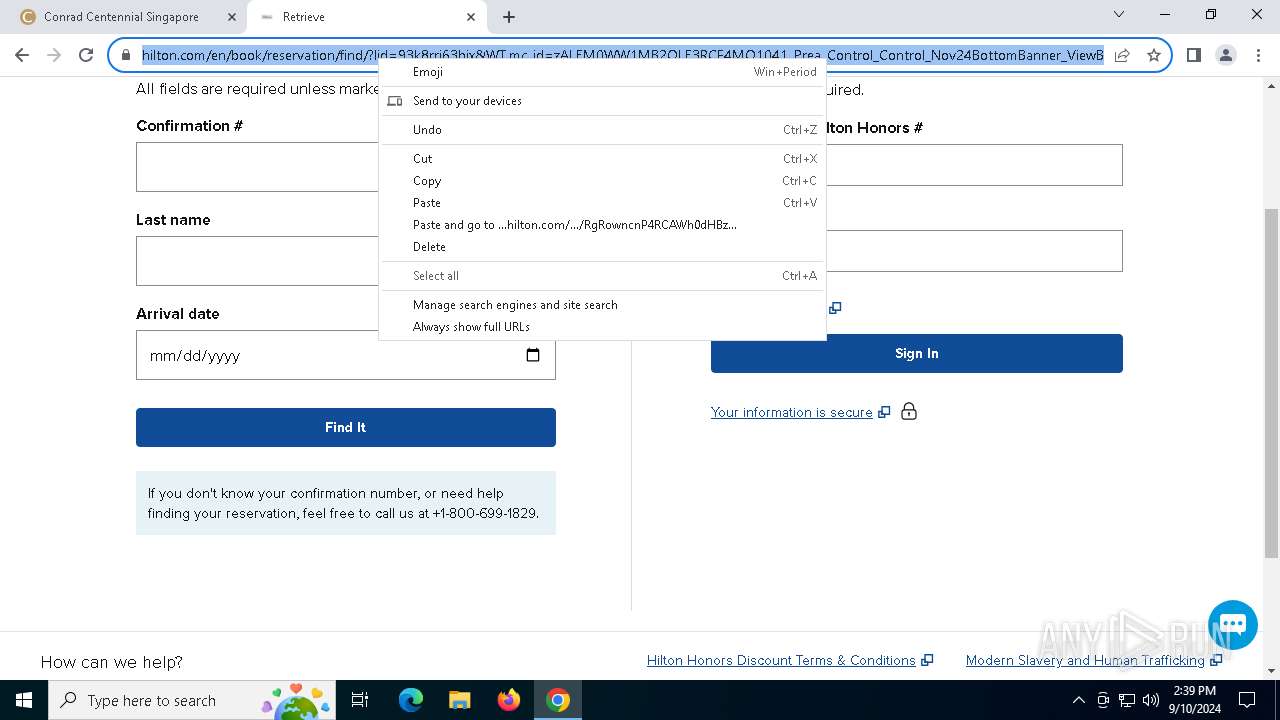The width and height of the screenshot is (1280, 720).
Task: Select Delete from the context menu
Action: pos(602,247)
